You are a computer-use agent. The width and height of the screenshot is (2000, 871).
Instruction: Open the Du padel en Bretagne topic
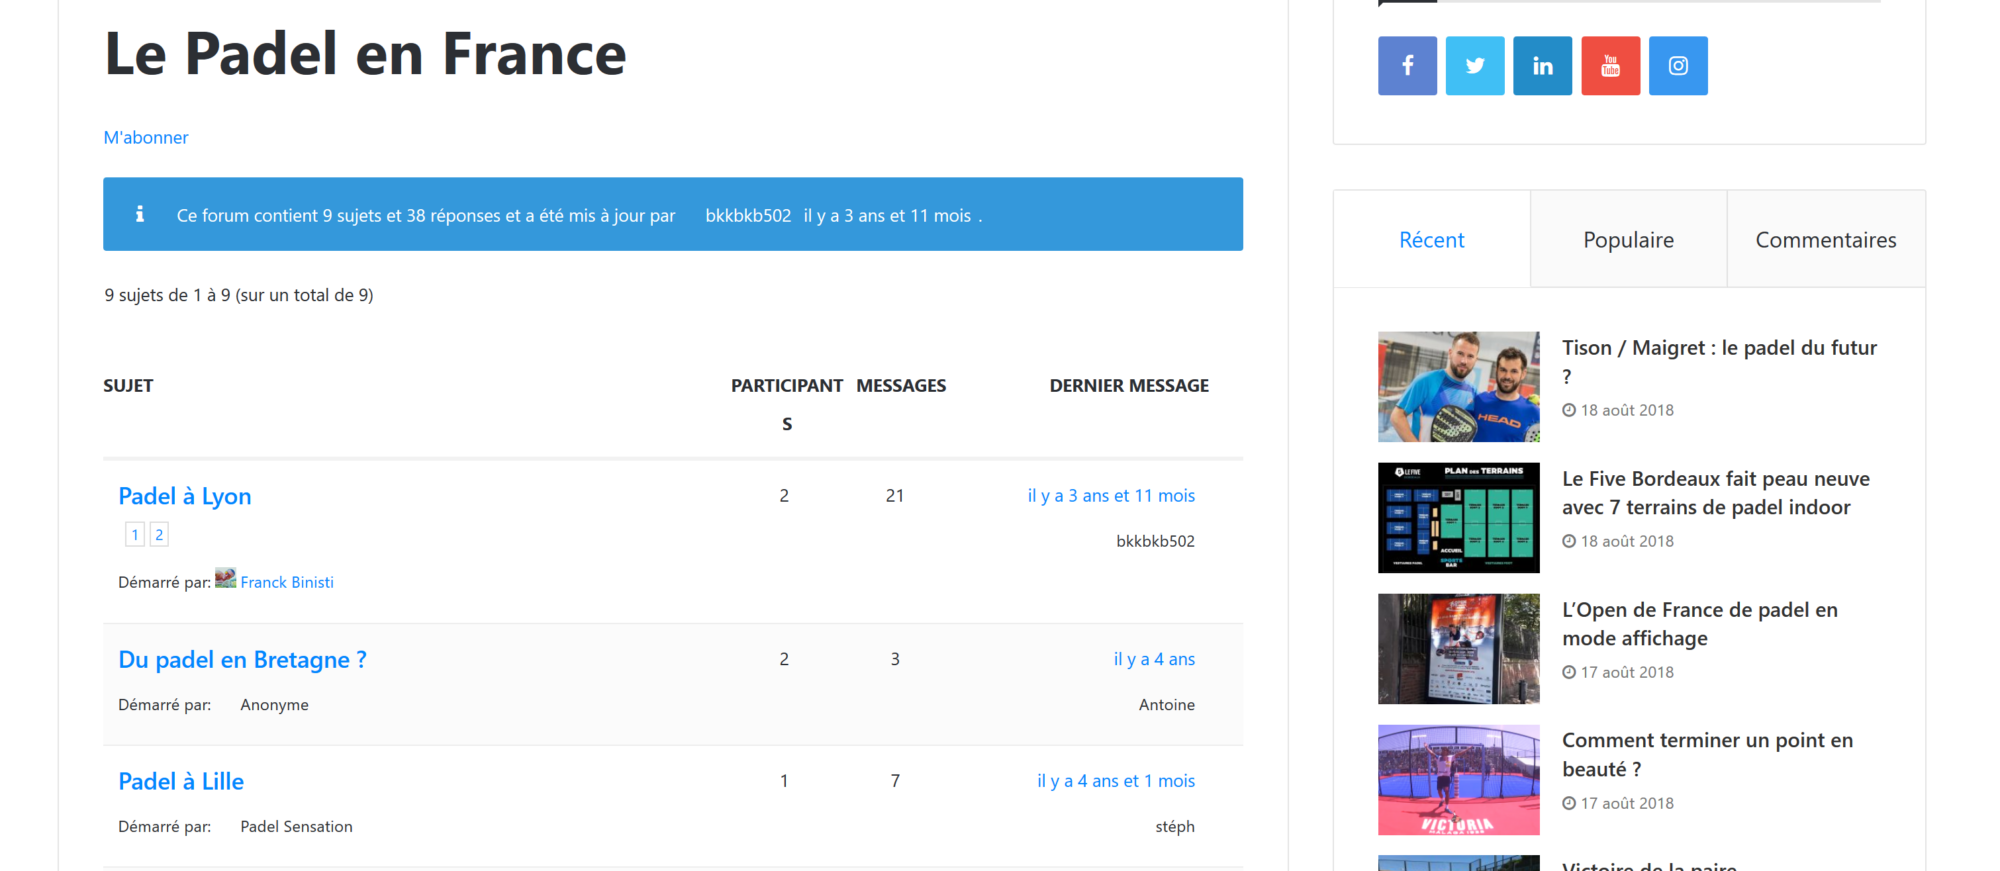coord(242,660)
